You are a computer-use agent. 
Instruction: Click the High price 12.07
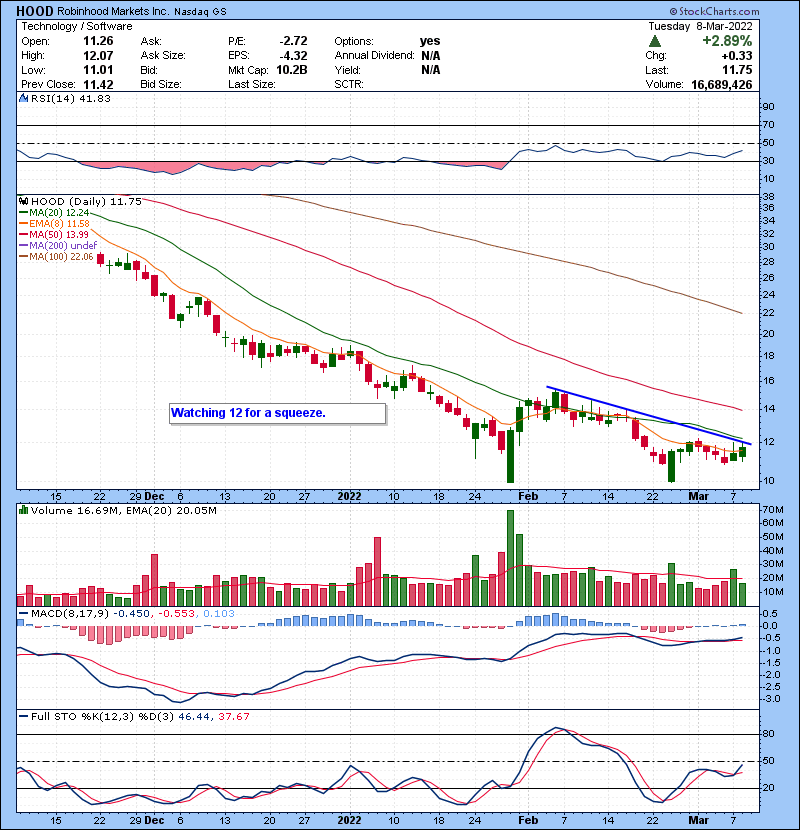pos(98,55)
